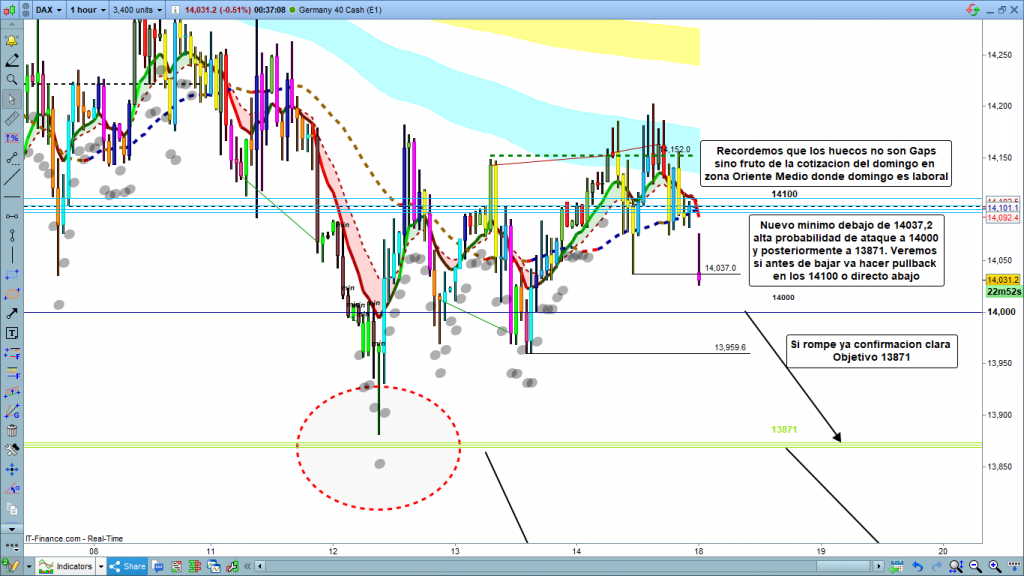1024x576 pixels.
Task: Click the candlestick chart style icon top-left
Action: pyautogui.click(x=12, y=9)
